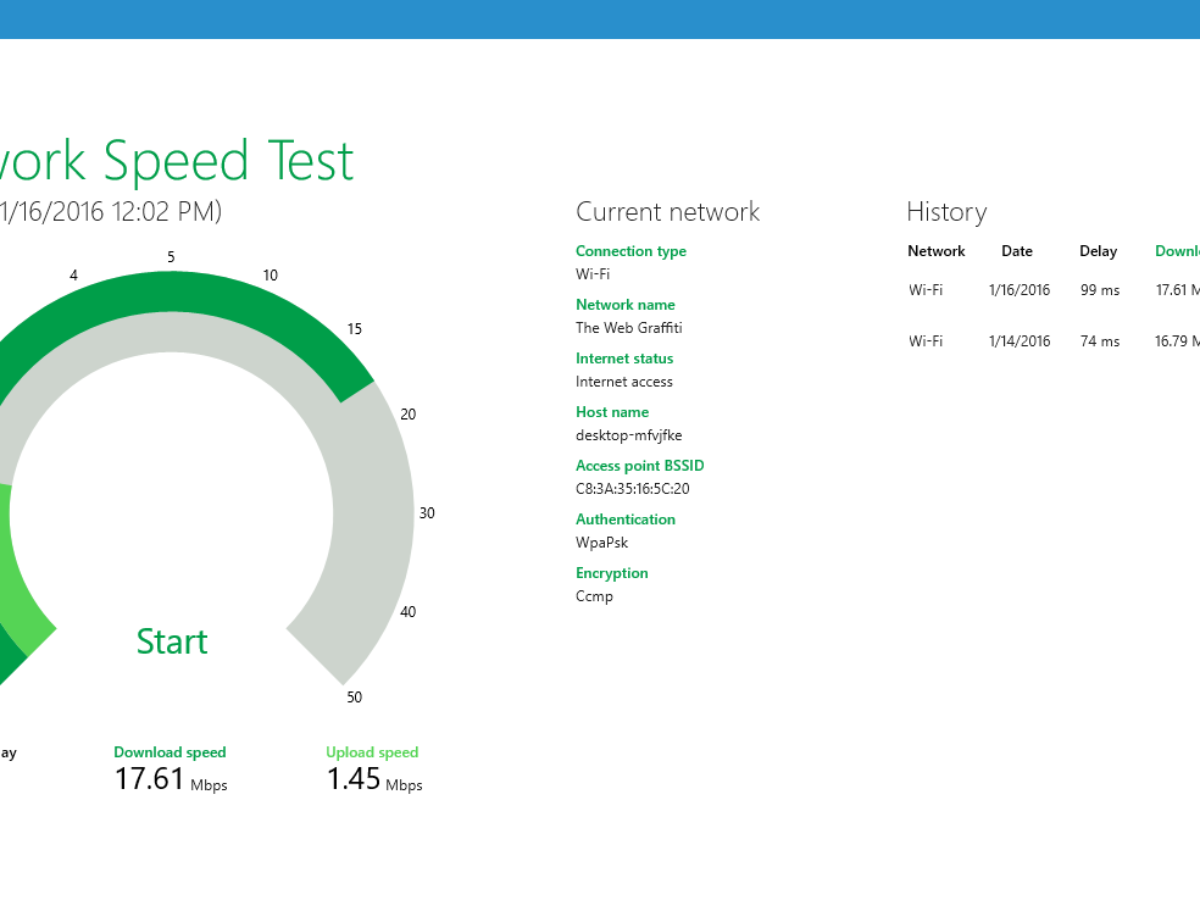
Task: Click the Connection type label
Action: tap(630, 251)
